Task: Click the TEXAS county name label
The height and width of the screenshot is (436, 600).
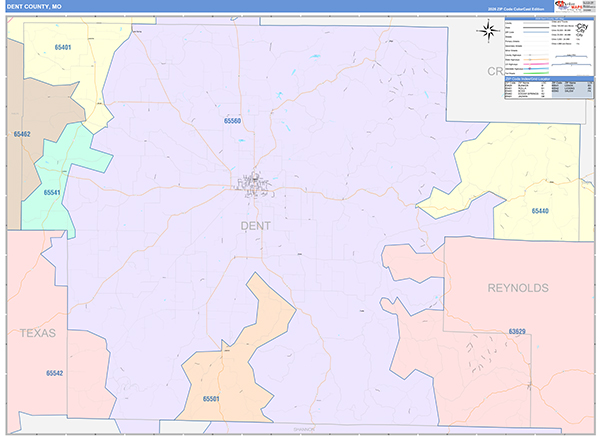Action: click(x=38, y=333)
